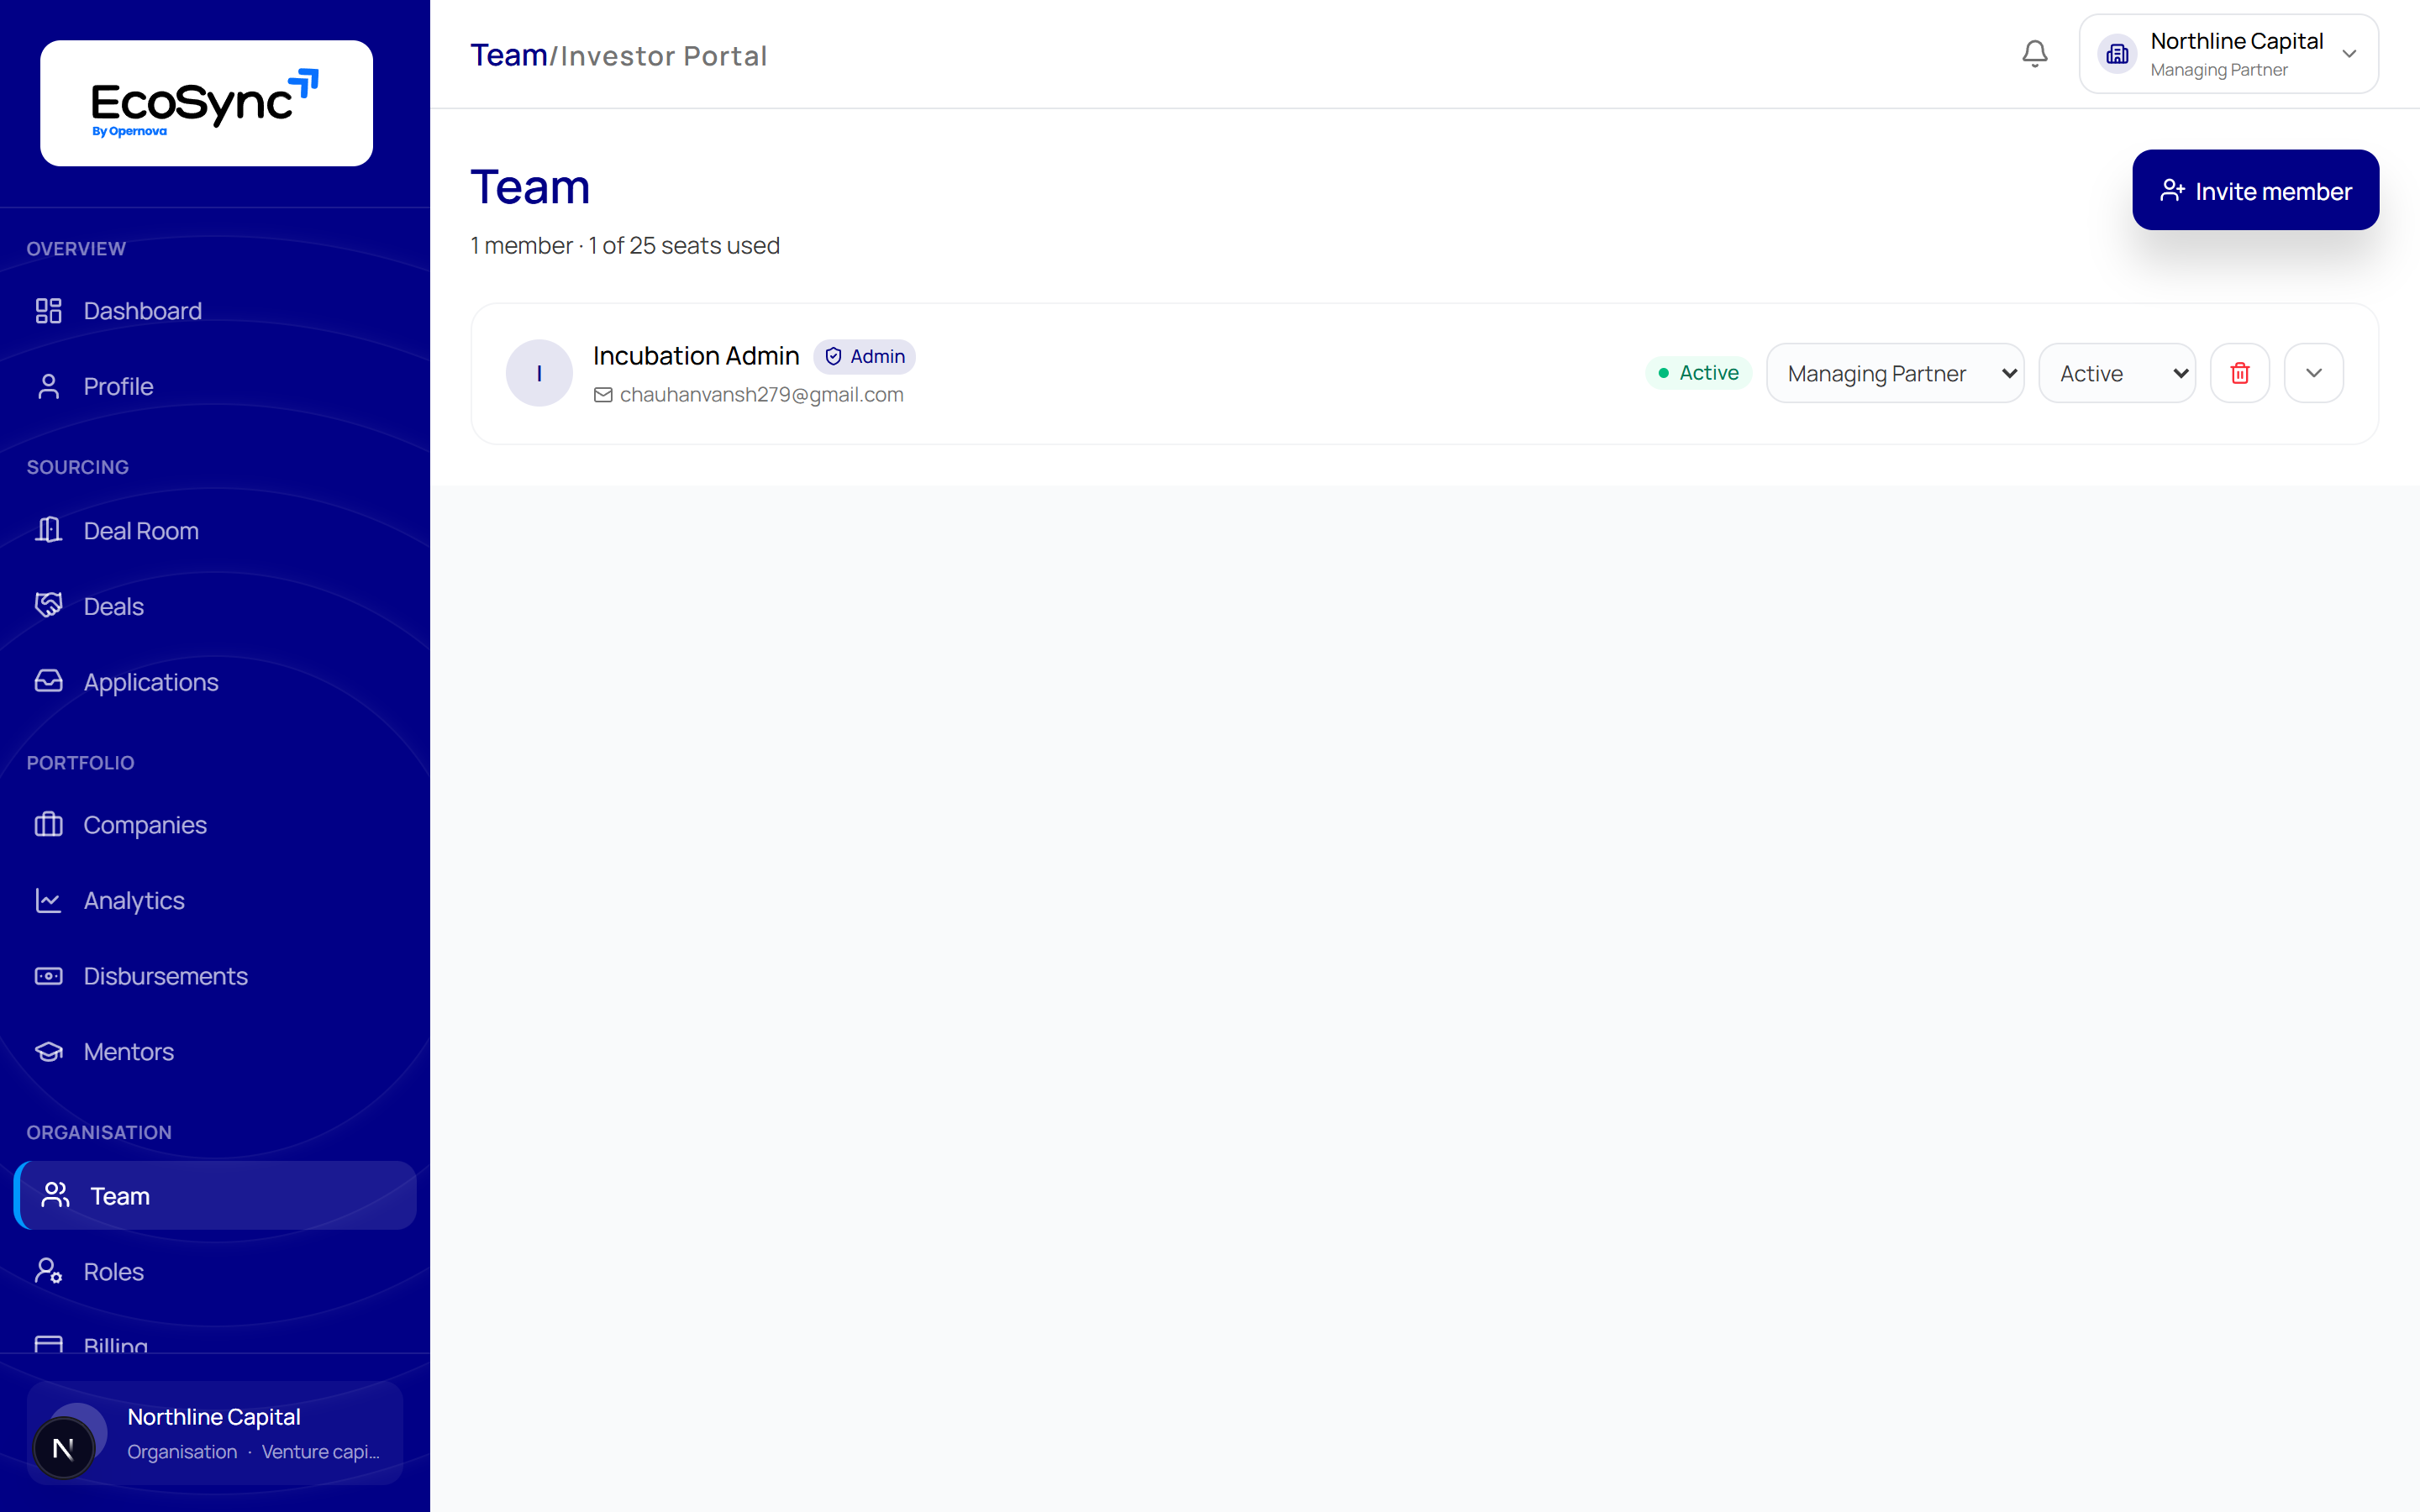Click the Dashboard grid icon in the sidebar

tap(48, 311)
